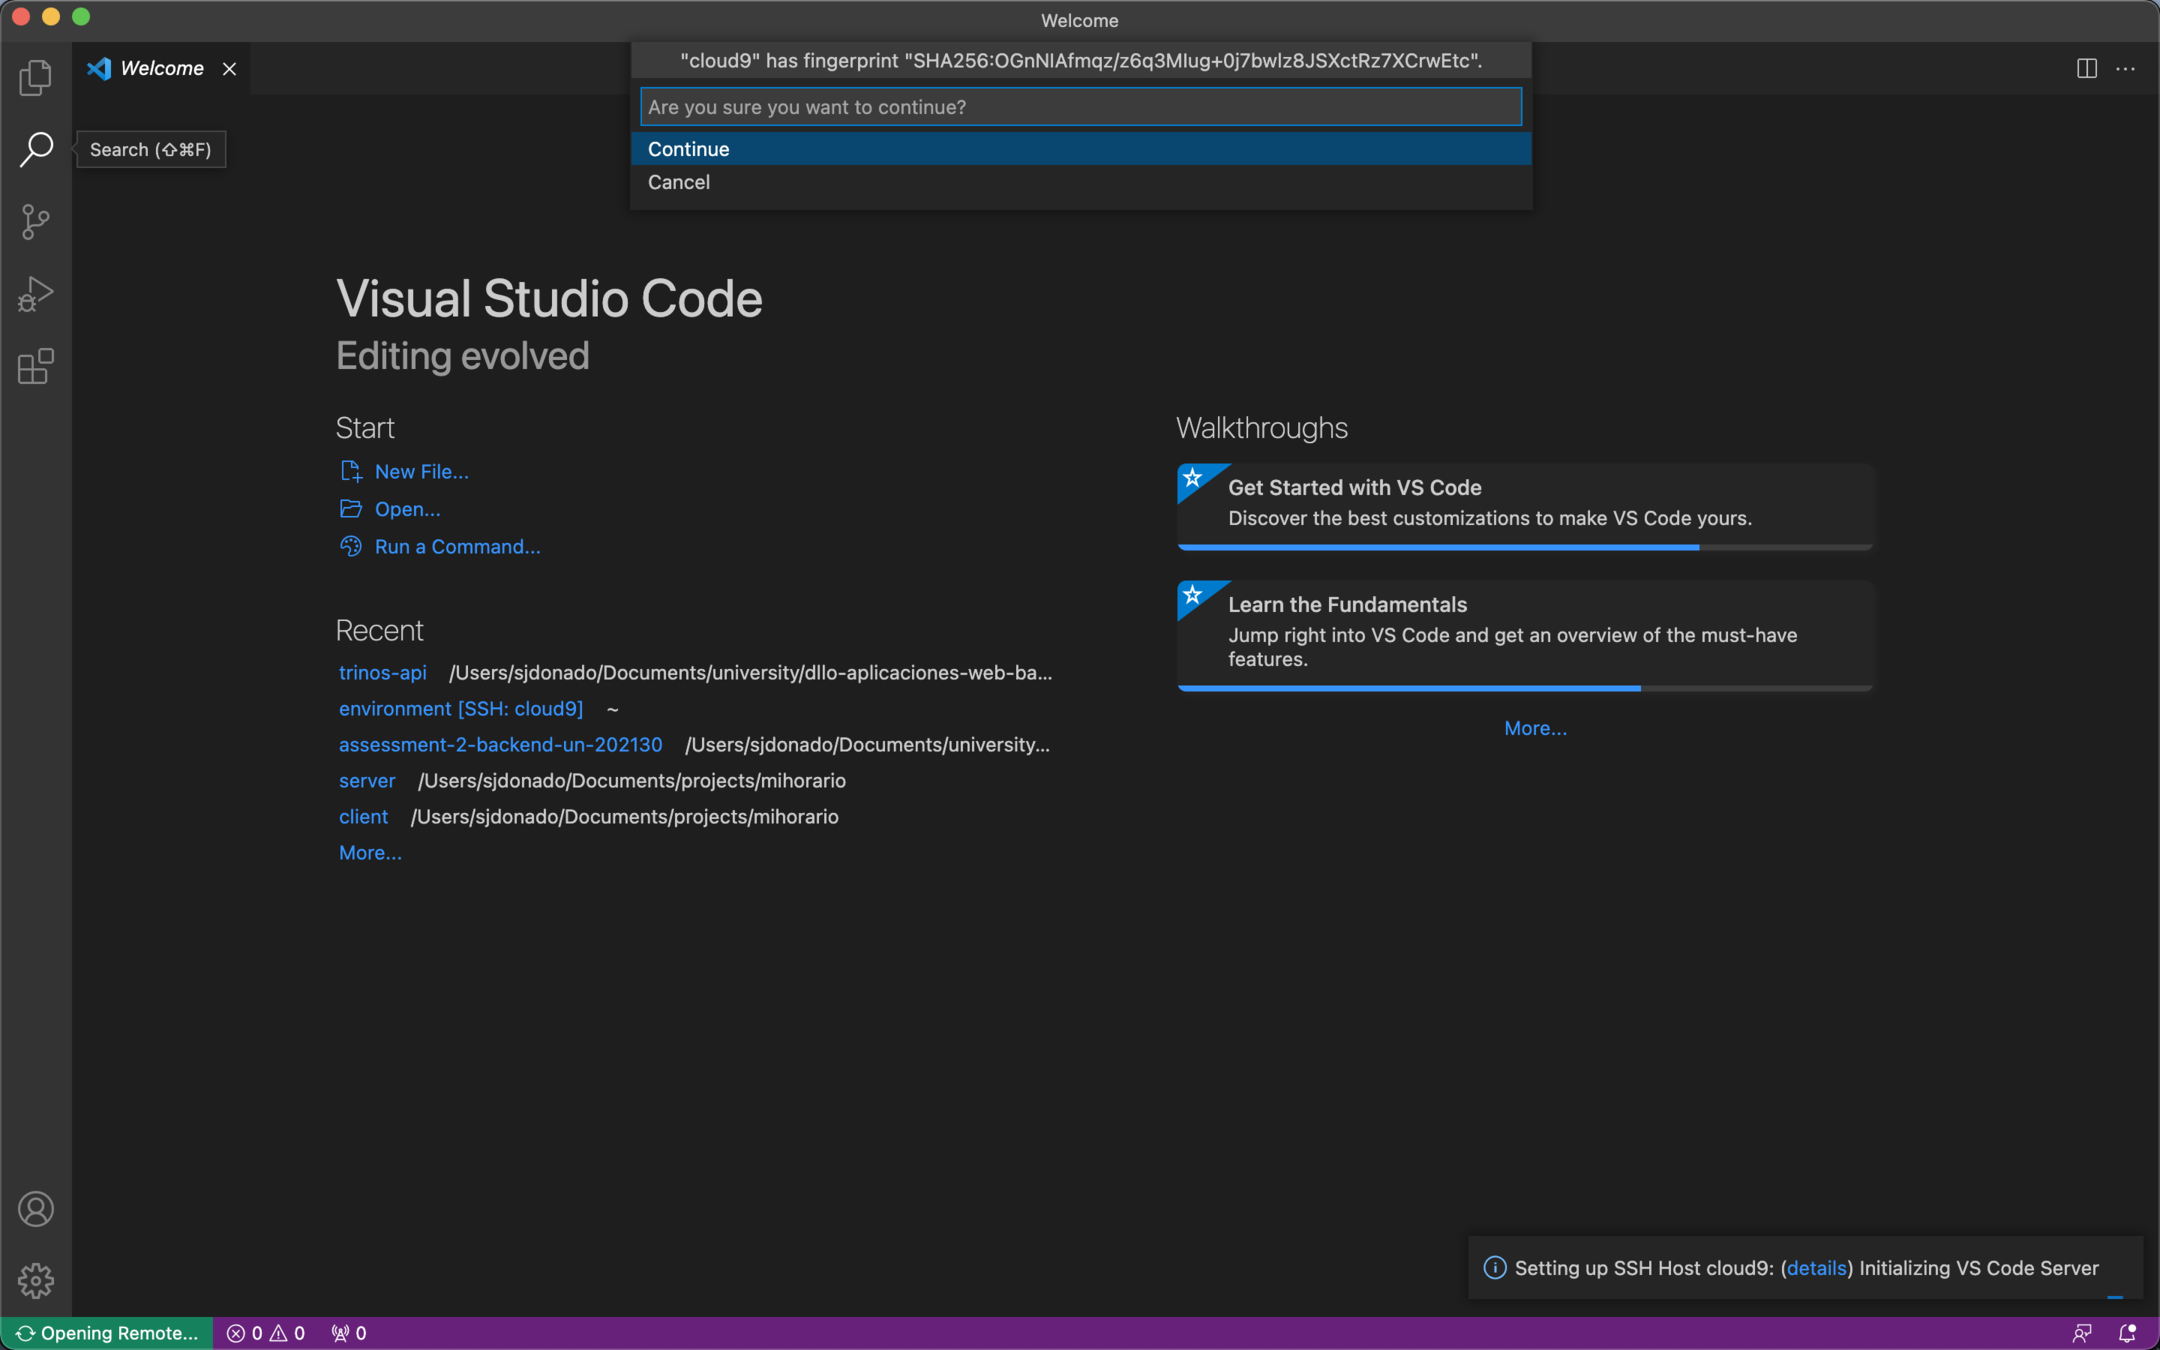
Task: Click the split editor right icon
Action: tap(2086, 69)
